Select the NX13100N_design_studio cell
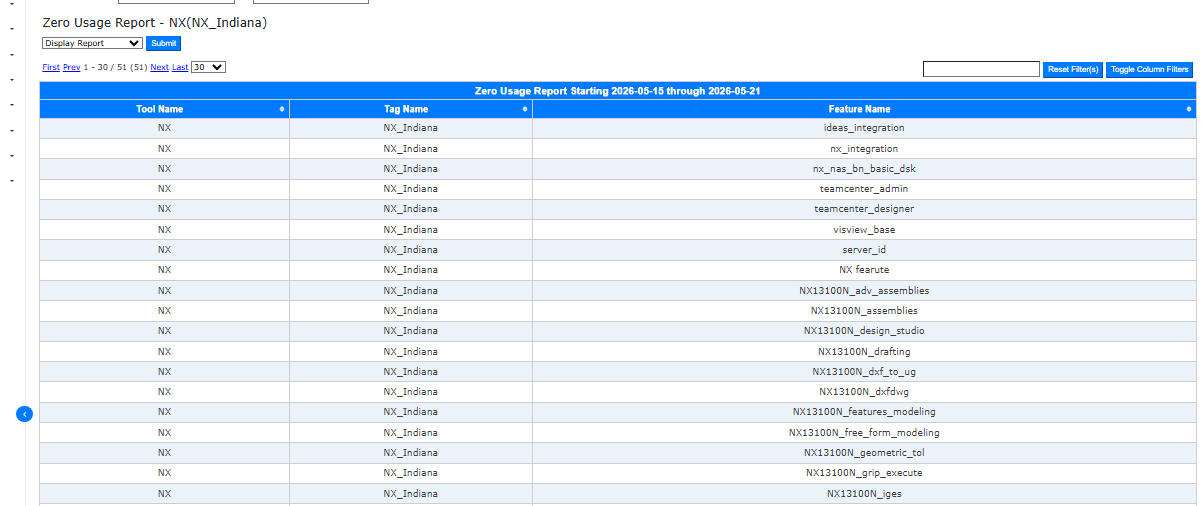Screen dimensions: 1204x506 [x=864, y=331]
